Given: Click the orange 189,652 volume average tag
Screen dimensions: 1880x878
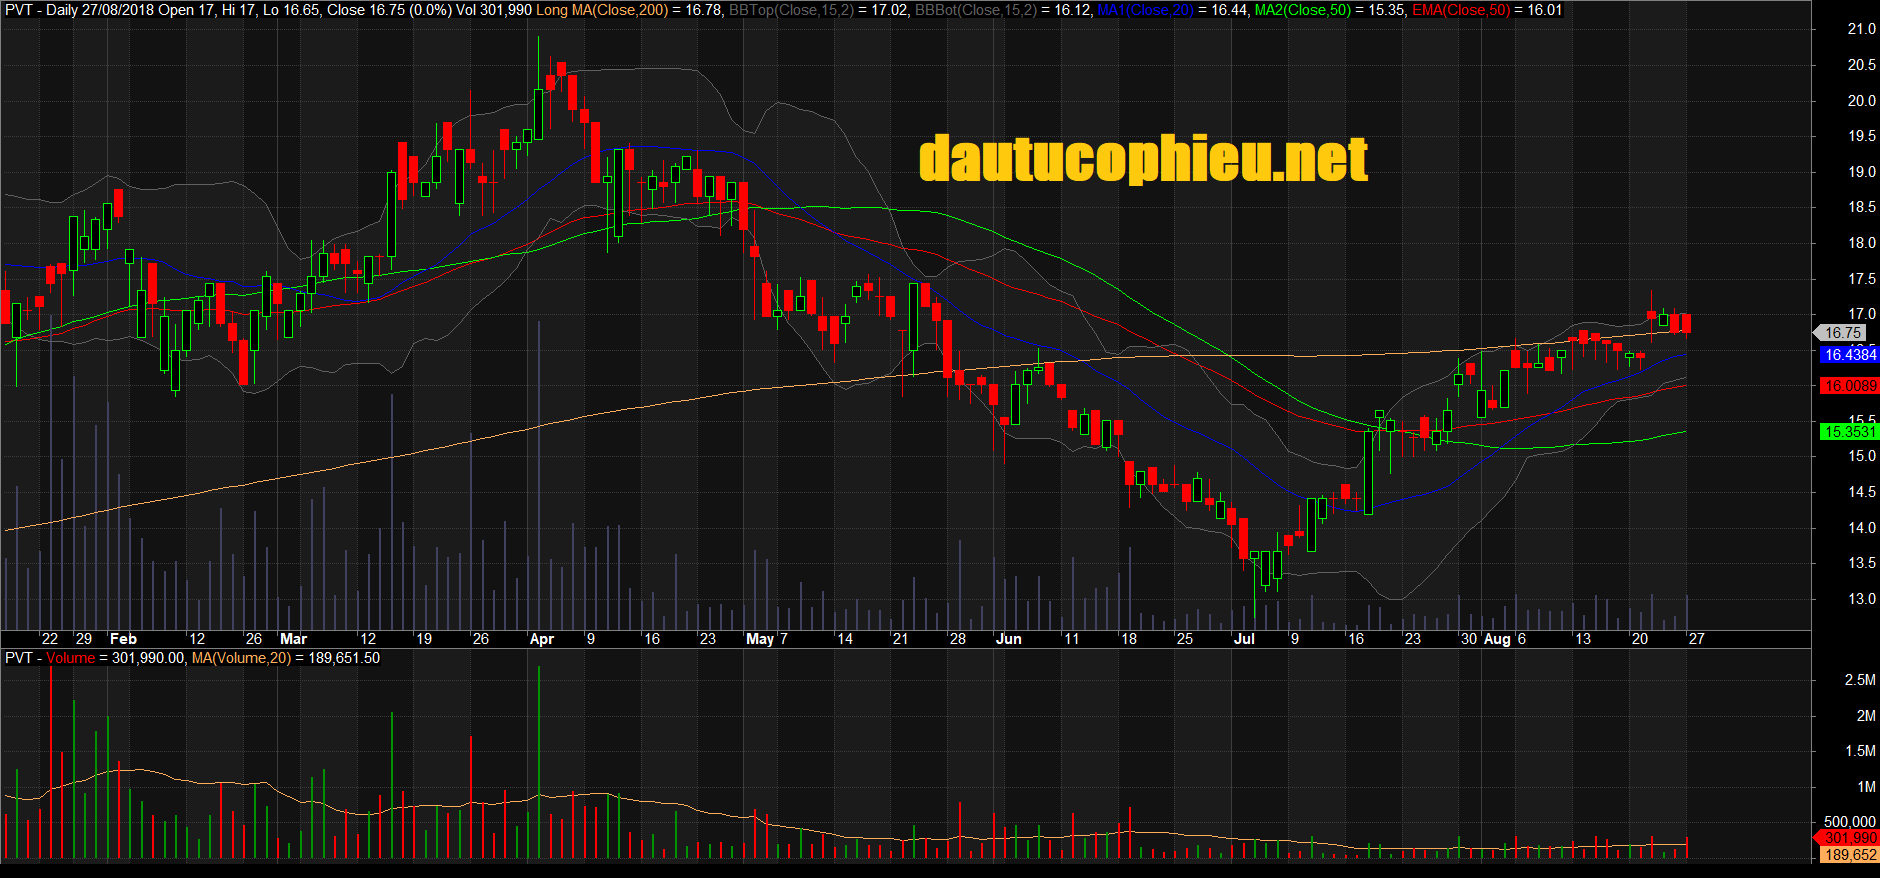Looking at the screenshot, I should 1848,855.
